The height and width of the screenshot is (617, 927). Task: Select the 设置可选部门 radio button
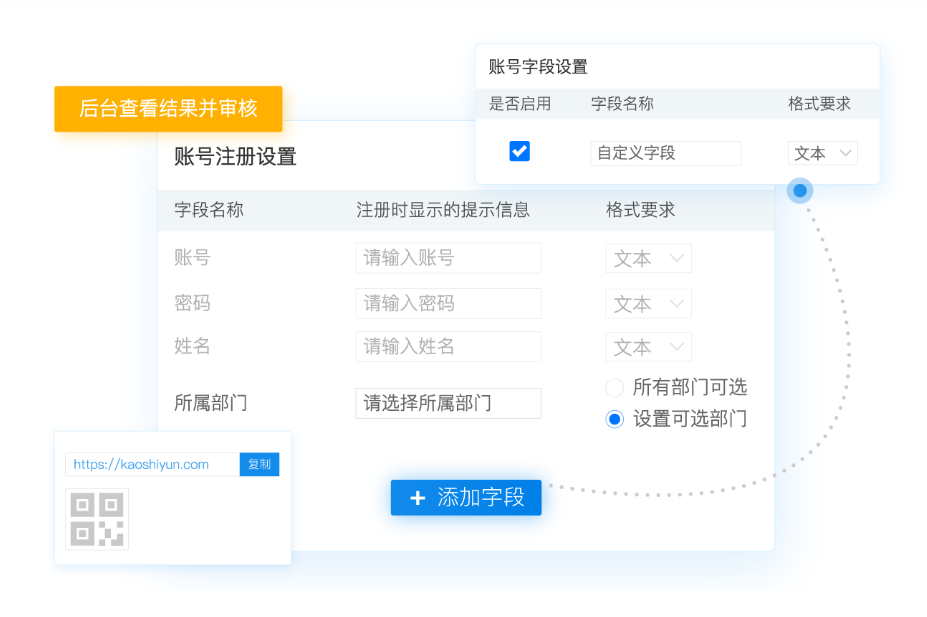(x=614, y=419)
